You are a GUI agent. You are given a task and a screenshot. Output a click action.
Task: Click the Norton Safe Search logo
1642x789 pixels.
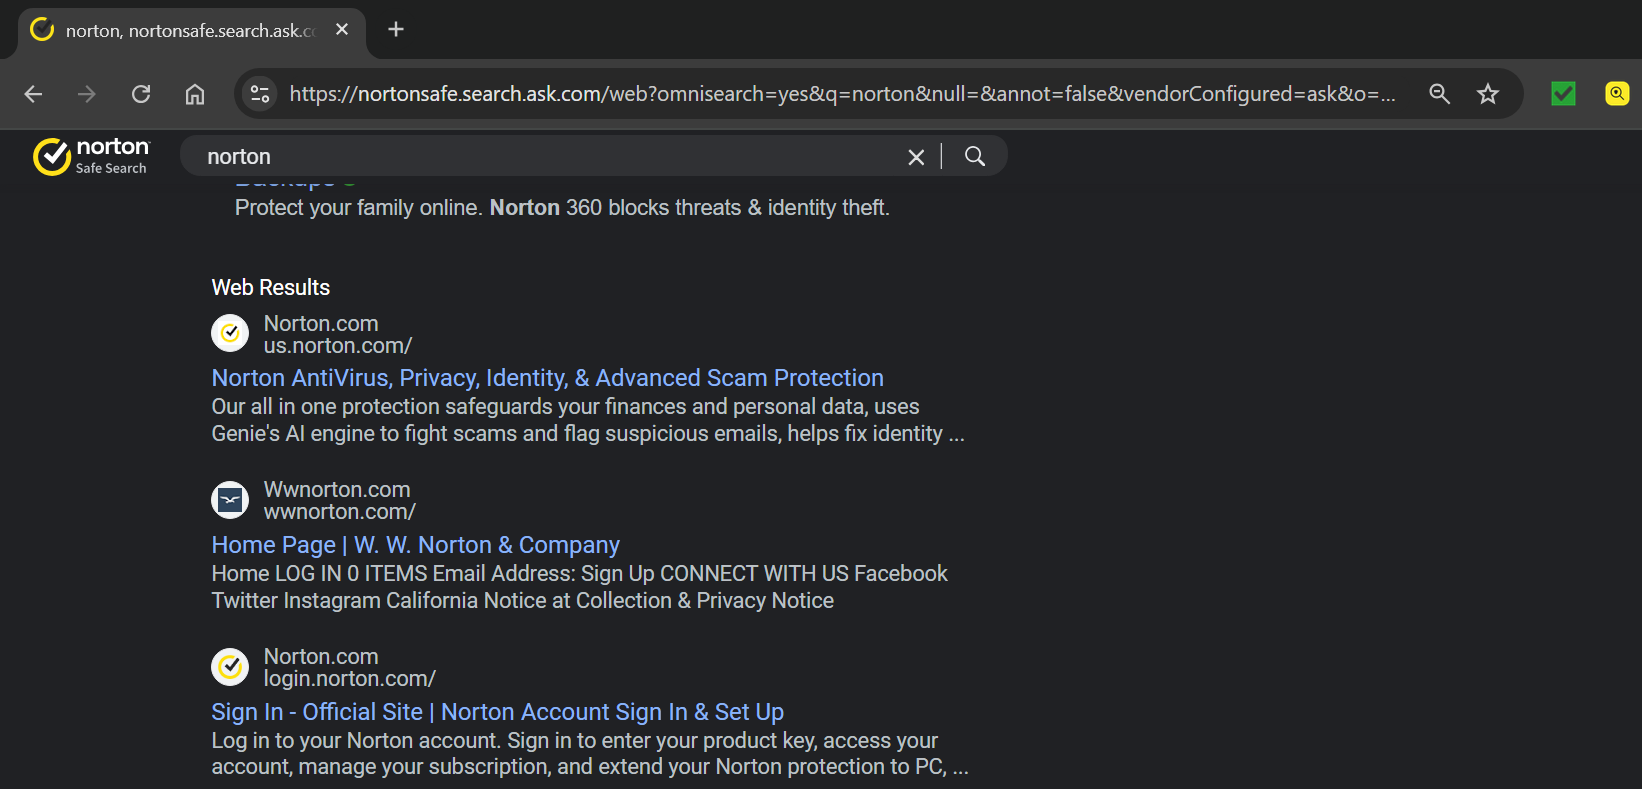coord(91,156)
